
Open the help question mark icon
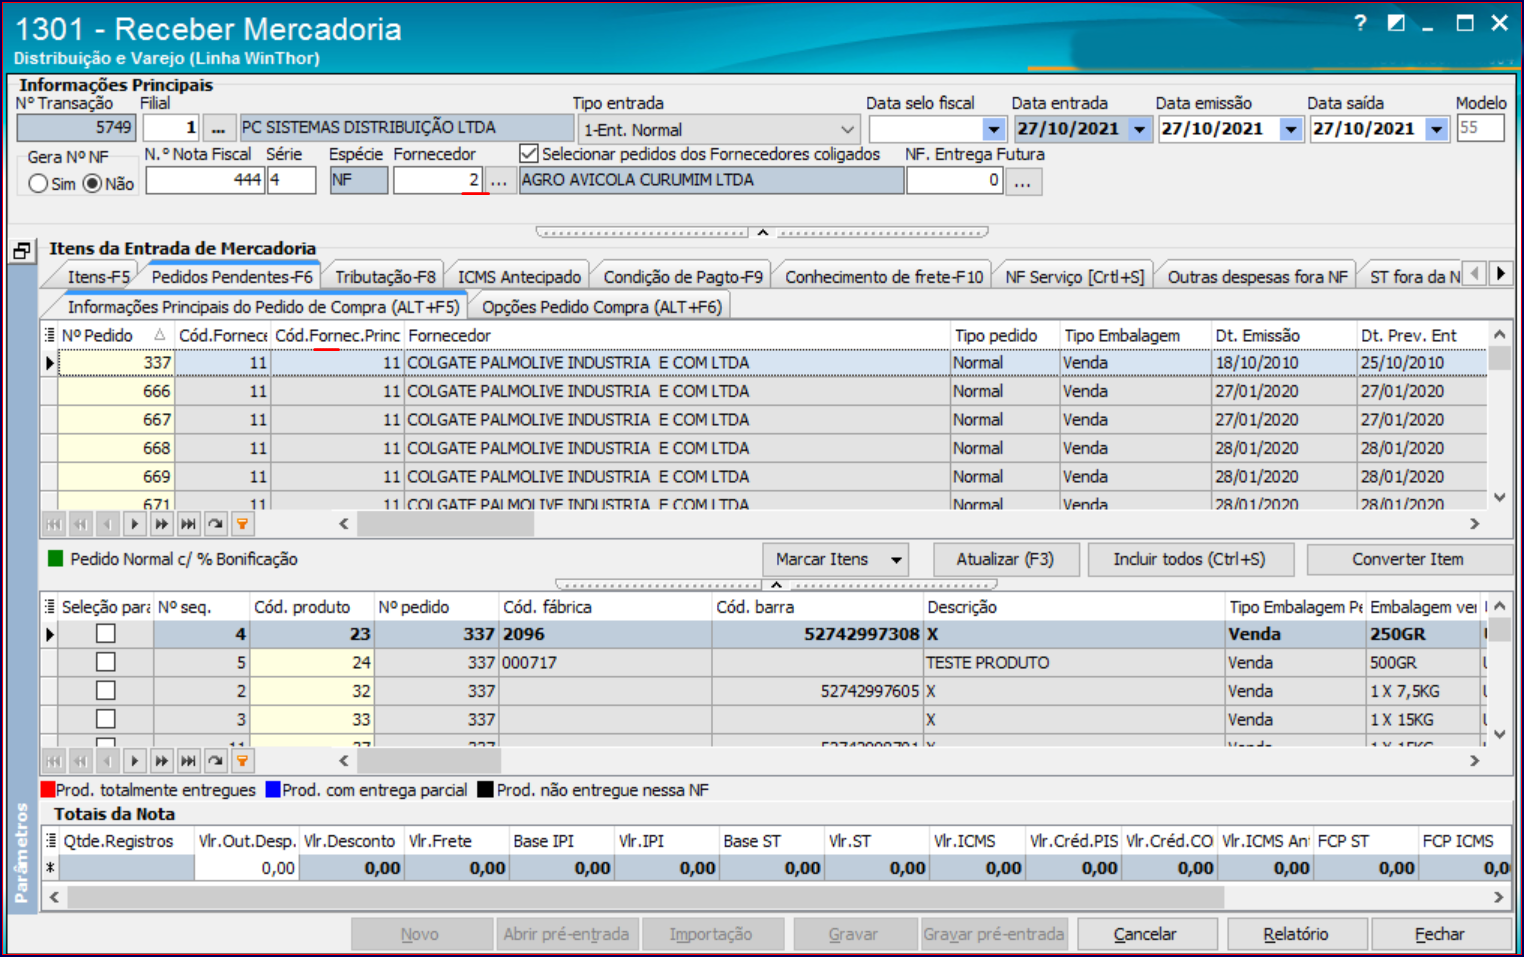(1360, 23)
